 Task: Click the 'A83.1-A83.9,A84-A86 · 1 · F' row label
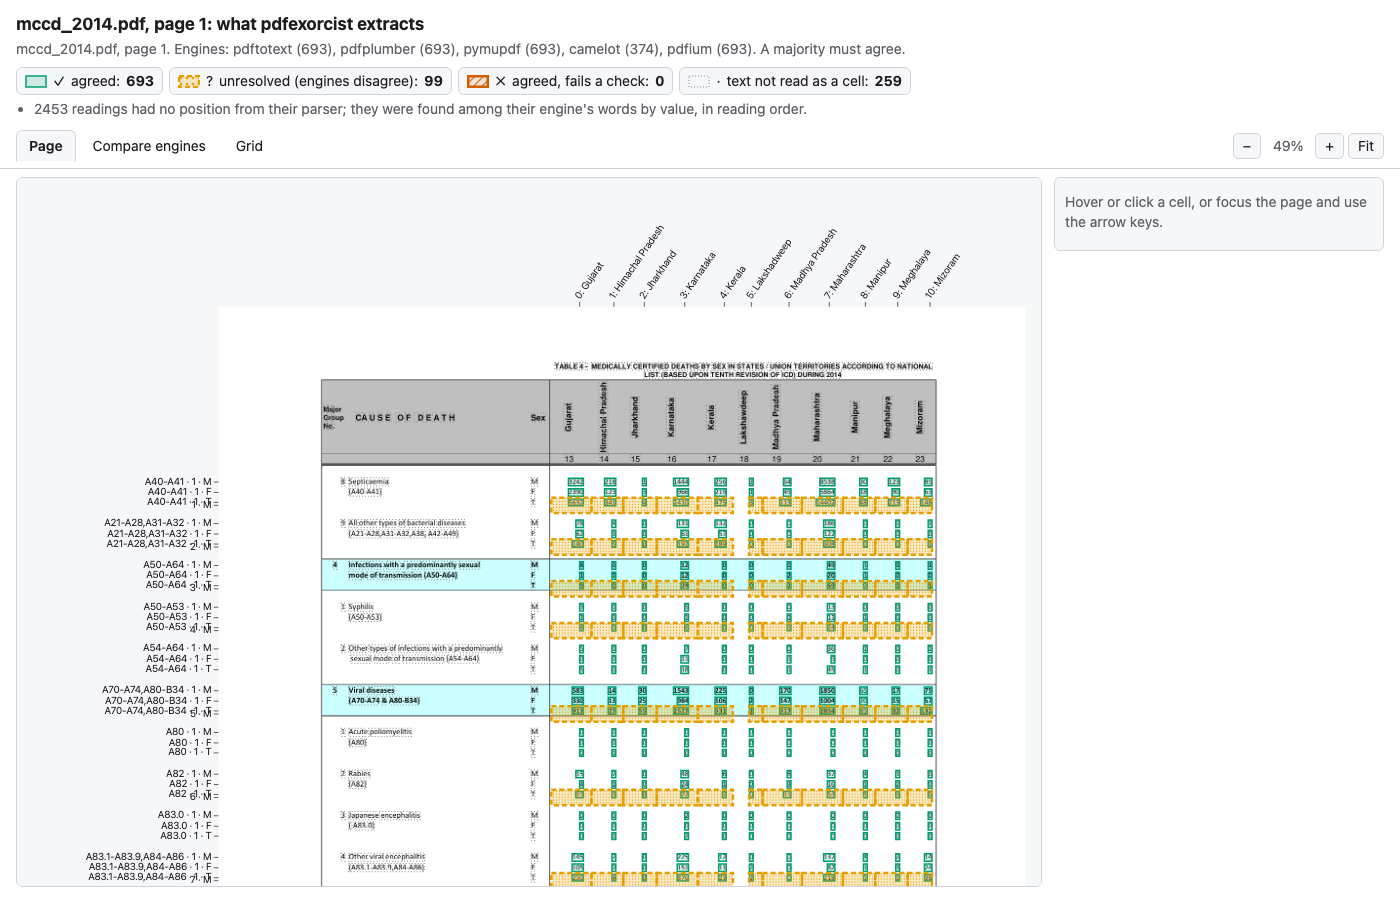150,867
